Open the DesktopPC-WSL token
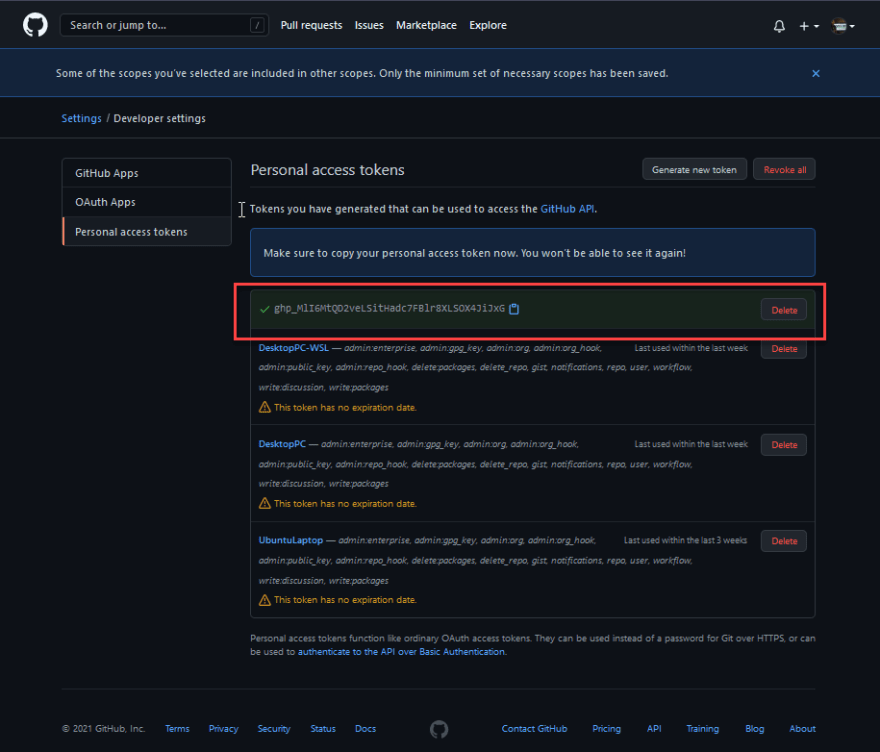Viewport: 880px width, 752px height. [294, 348]
